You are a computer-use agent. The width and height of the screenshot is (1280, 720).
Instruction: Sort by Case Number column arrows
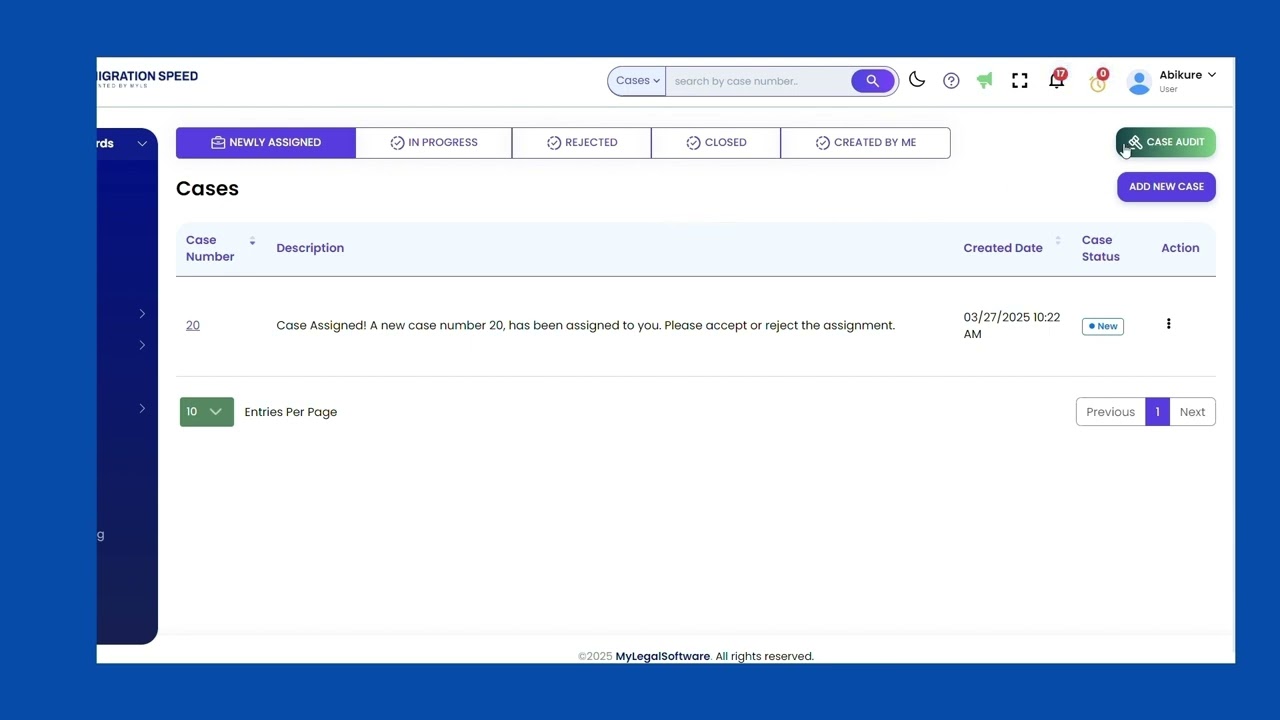tap(252, 241)
